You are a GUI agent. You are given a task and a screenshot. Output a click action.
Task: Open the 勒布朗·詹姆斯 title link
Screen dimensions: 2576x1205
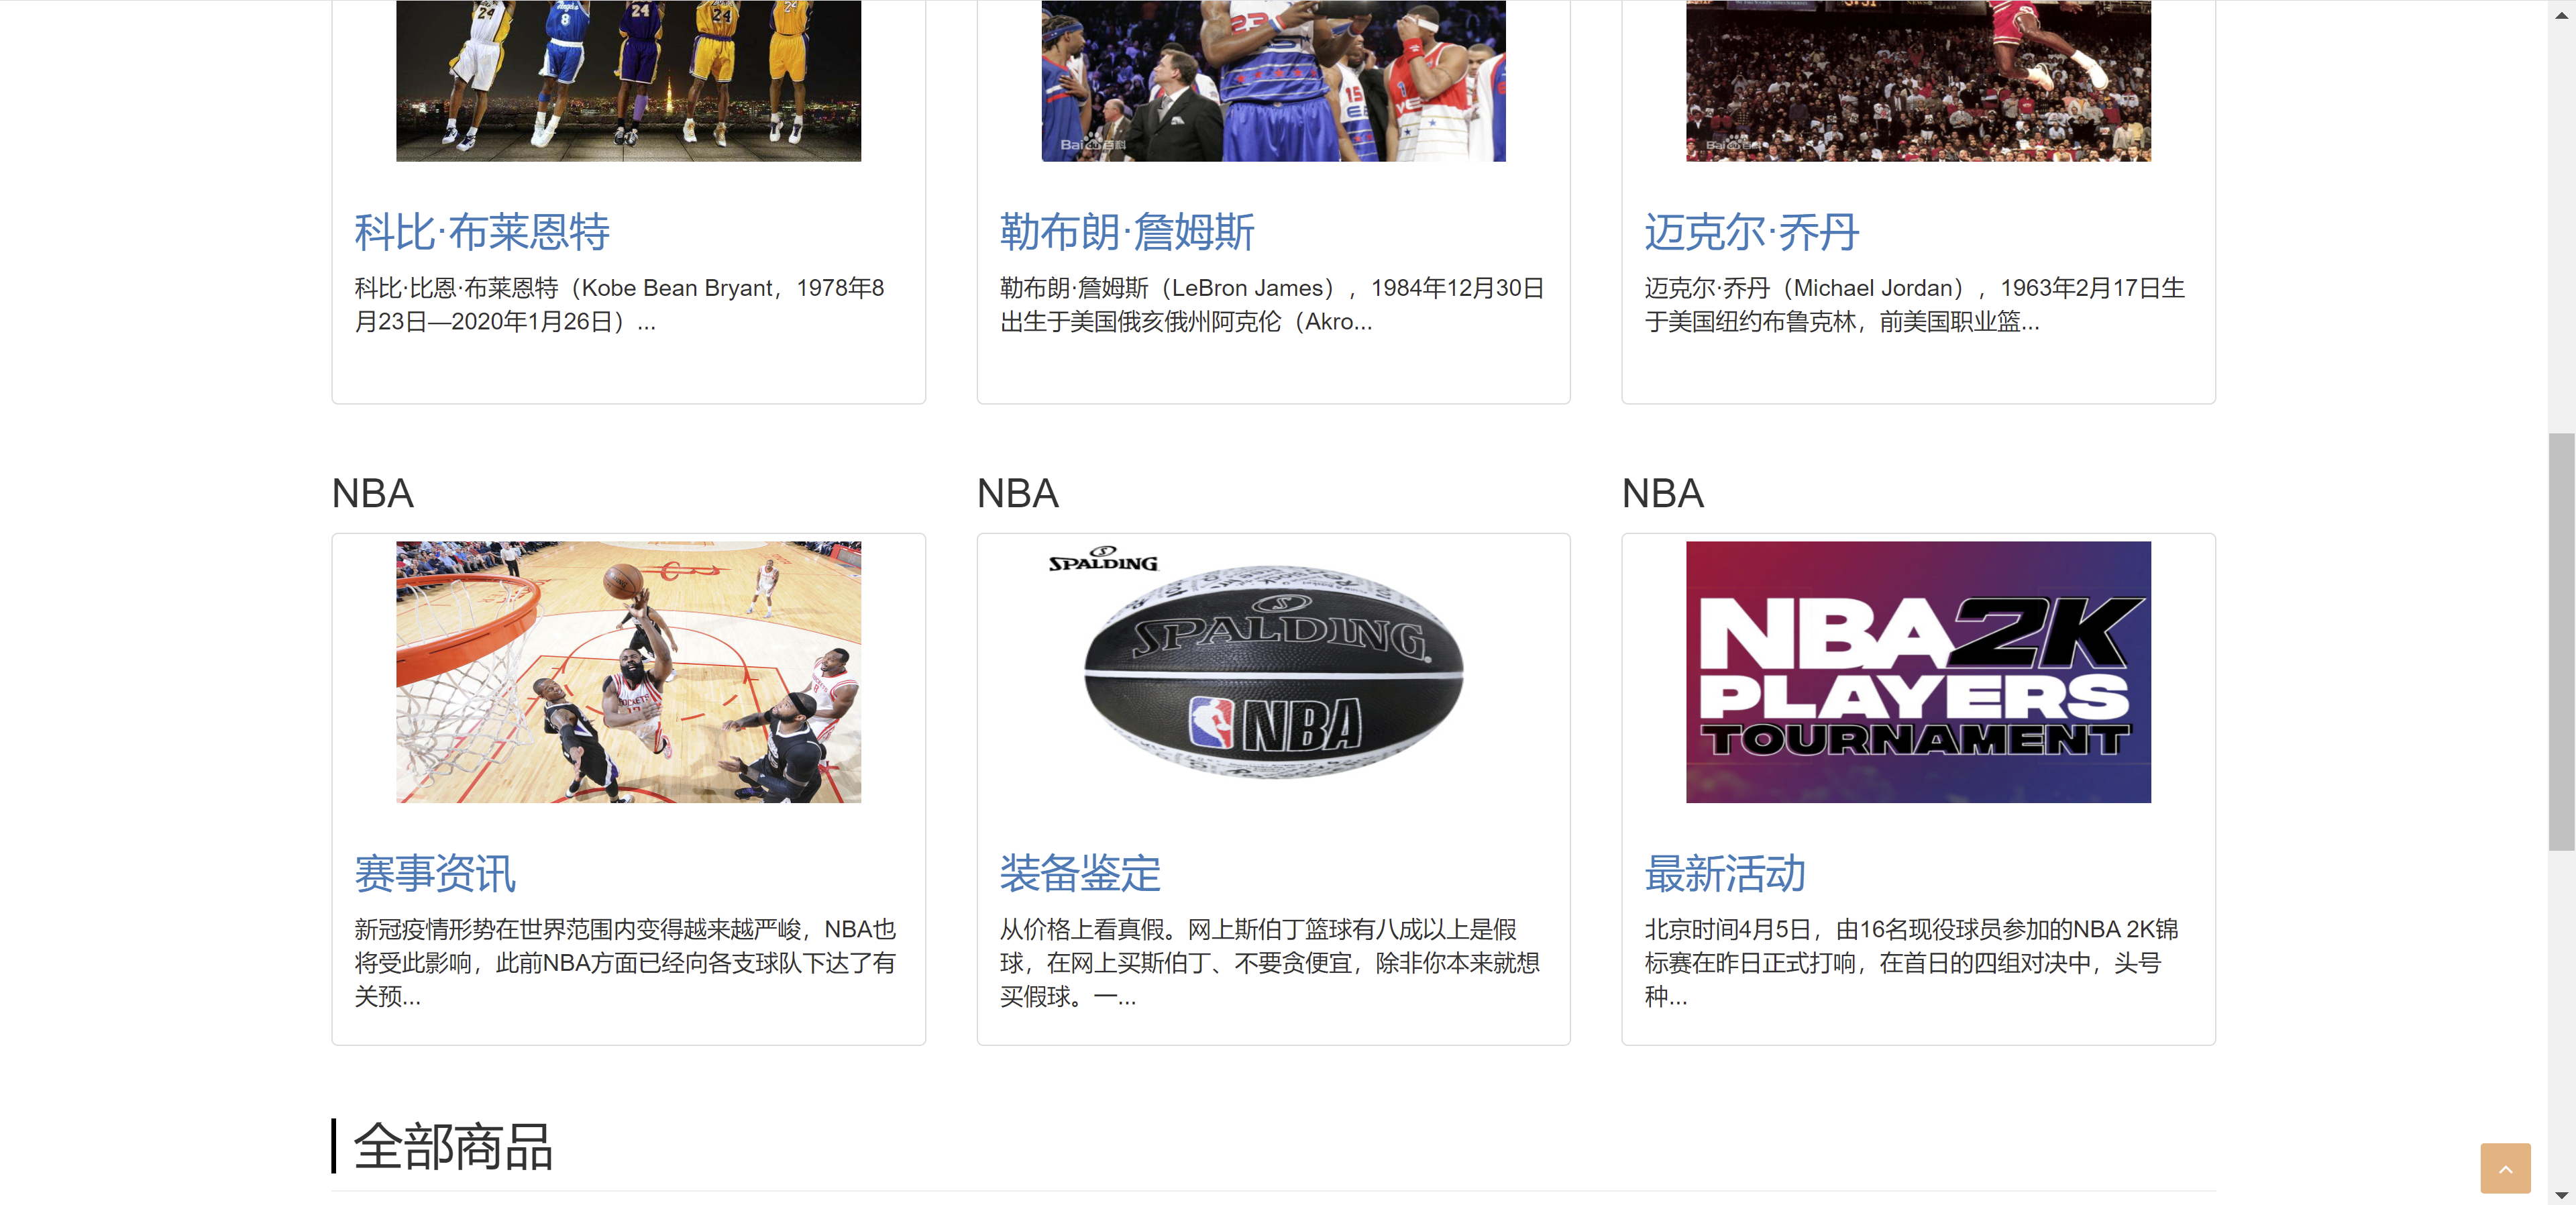(1126, 232)
